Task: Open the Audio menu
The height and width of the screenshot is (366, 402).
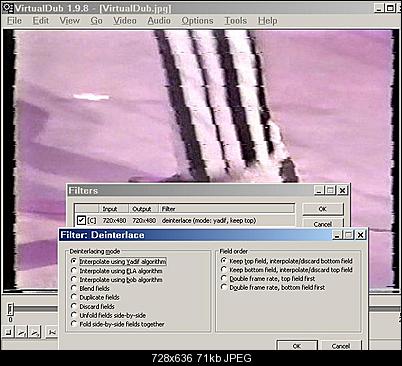Action: 159,21
